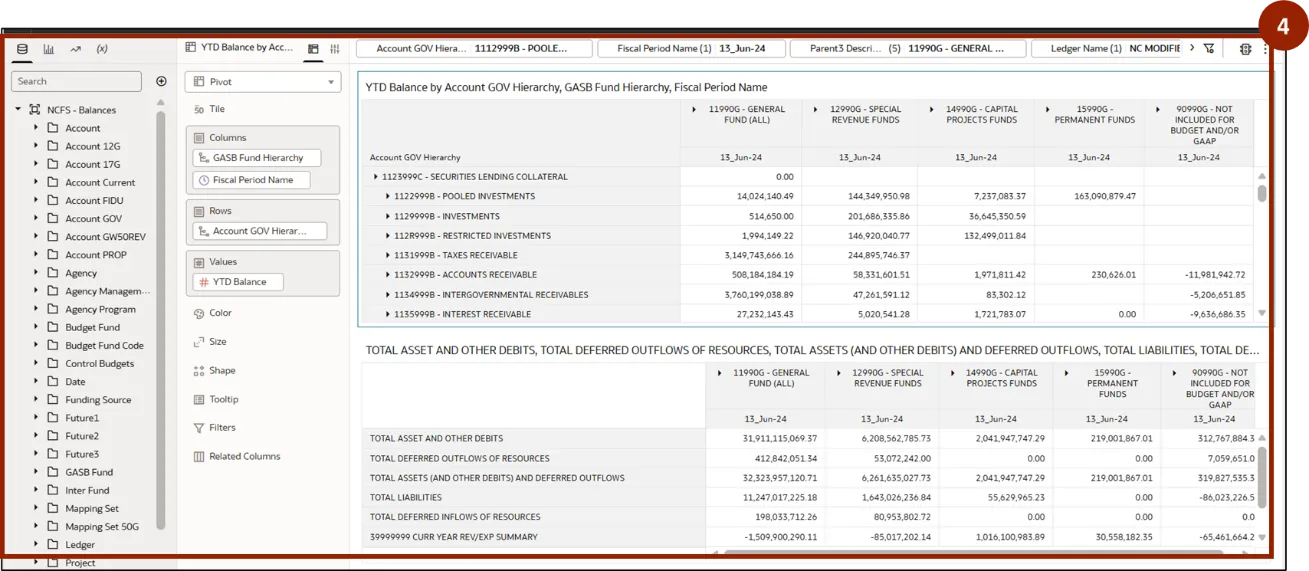Open the Ledger Name filter
The height and width of the screenshot is (571, 1309).
1105,48
